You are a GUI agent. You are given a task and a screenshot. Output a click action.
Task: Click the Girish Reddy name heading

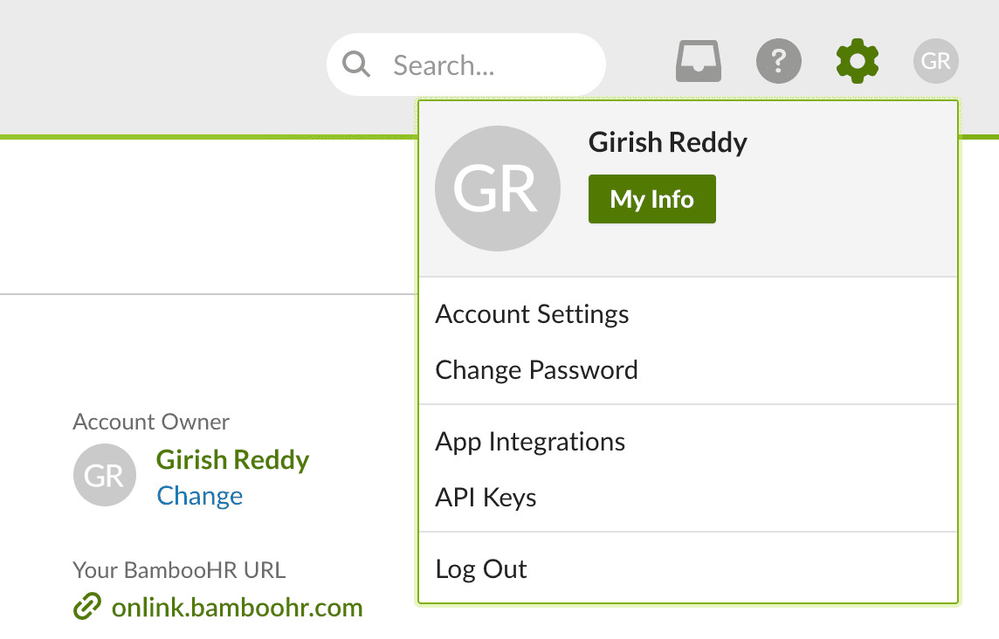click(x=667, y=142)
